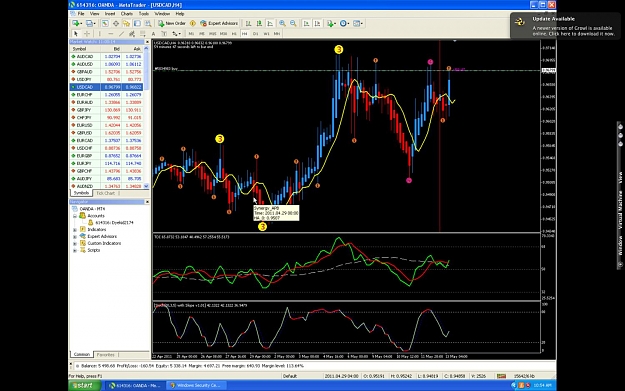
Task: Open the Terminal panel icon
Action: click(x=137, y=24)
